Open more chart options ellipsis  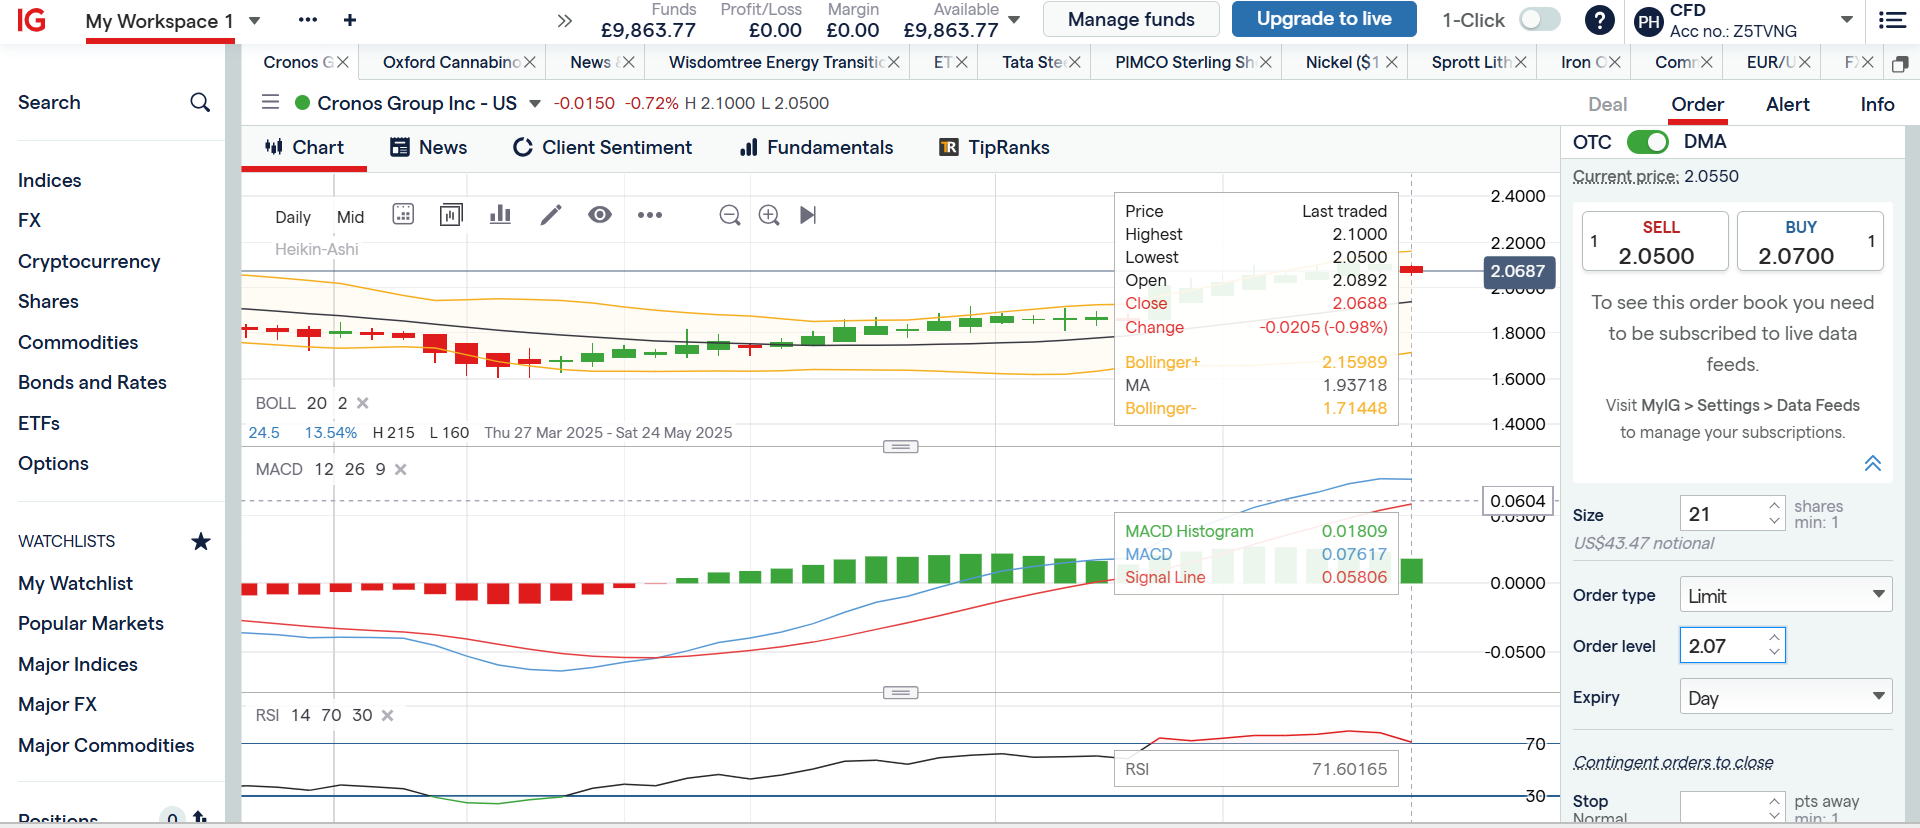click(650, 215)
